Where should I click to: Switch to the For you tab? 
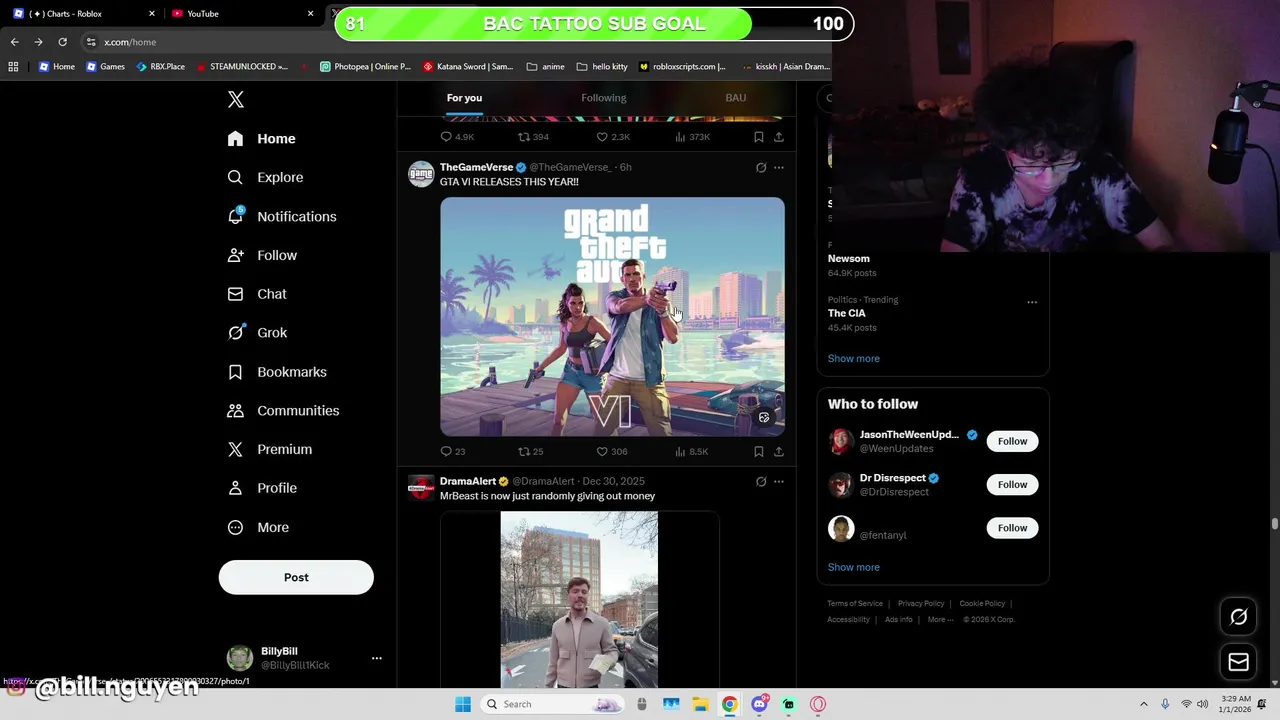coord(464,98)
